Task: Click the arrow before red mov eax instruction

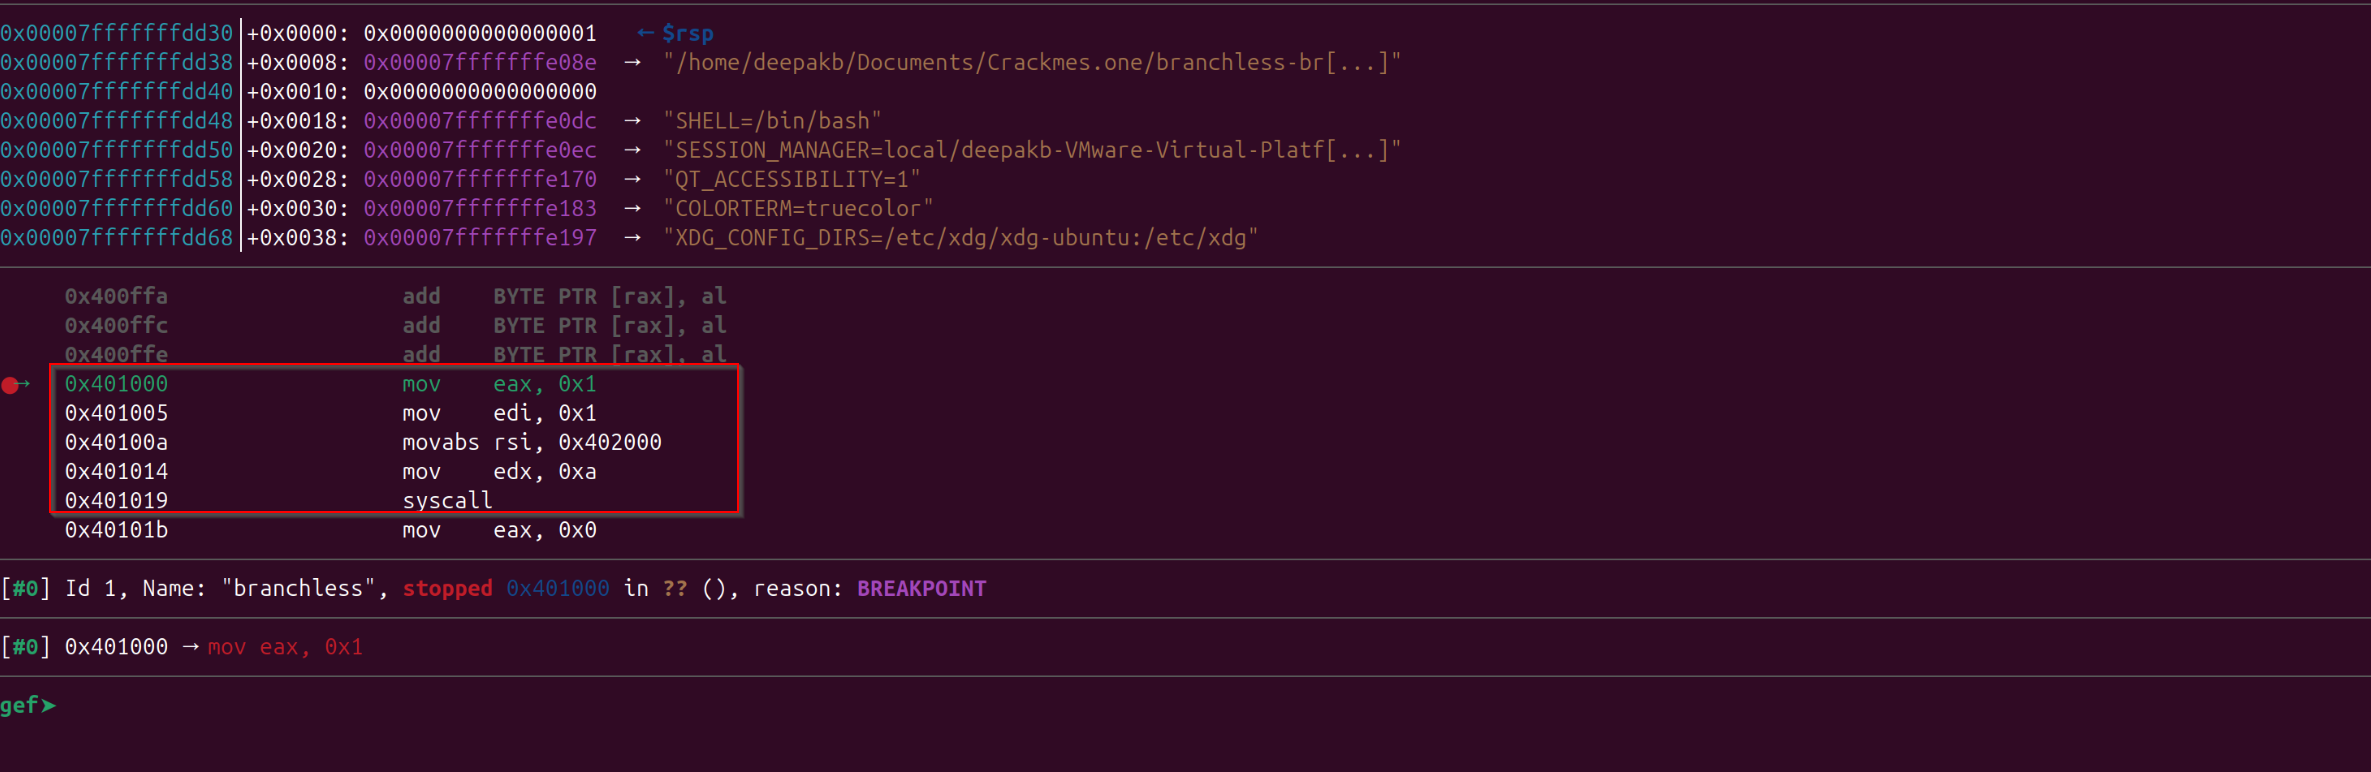Action: pos(190,647)
